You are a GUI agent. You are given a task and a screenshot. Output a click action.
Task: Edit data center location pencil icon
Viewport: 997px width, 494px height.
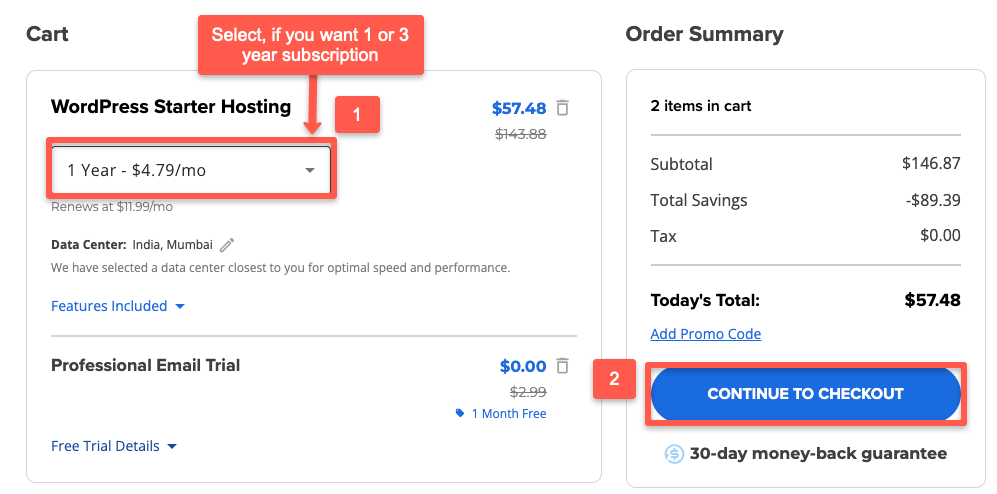click(x=227, y=245)
